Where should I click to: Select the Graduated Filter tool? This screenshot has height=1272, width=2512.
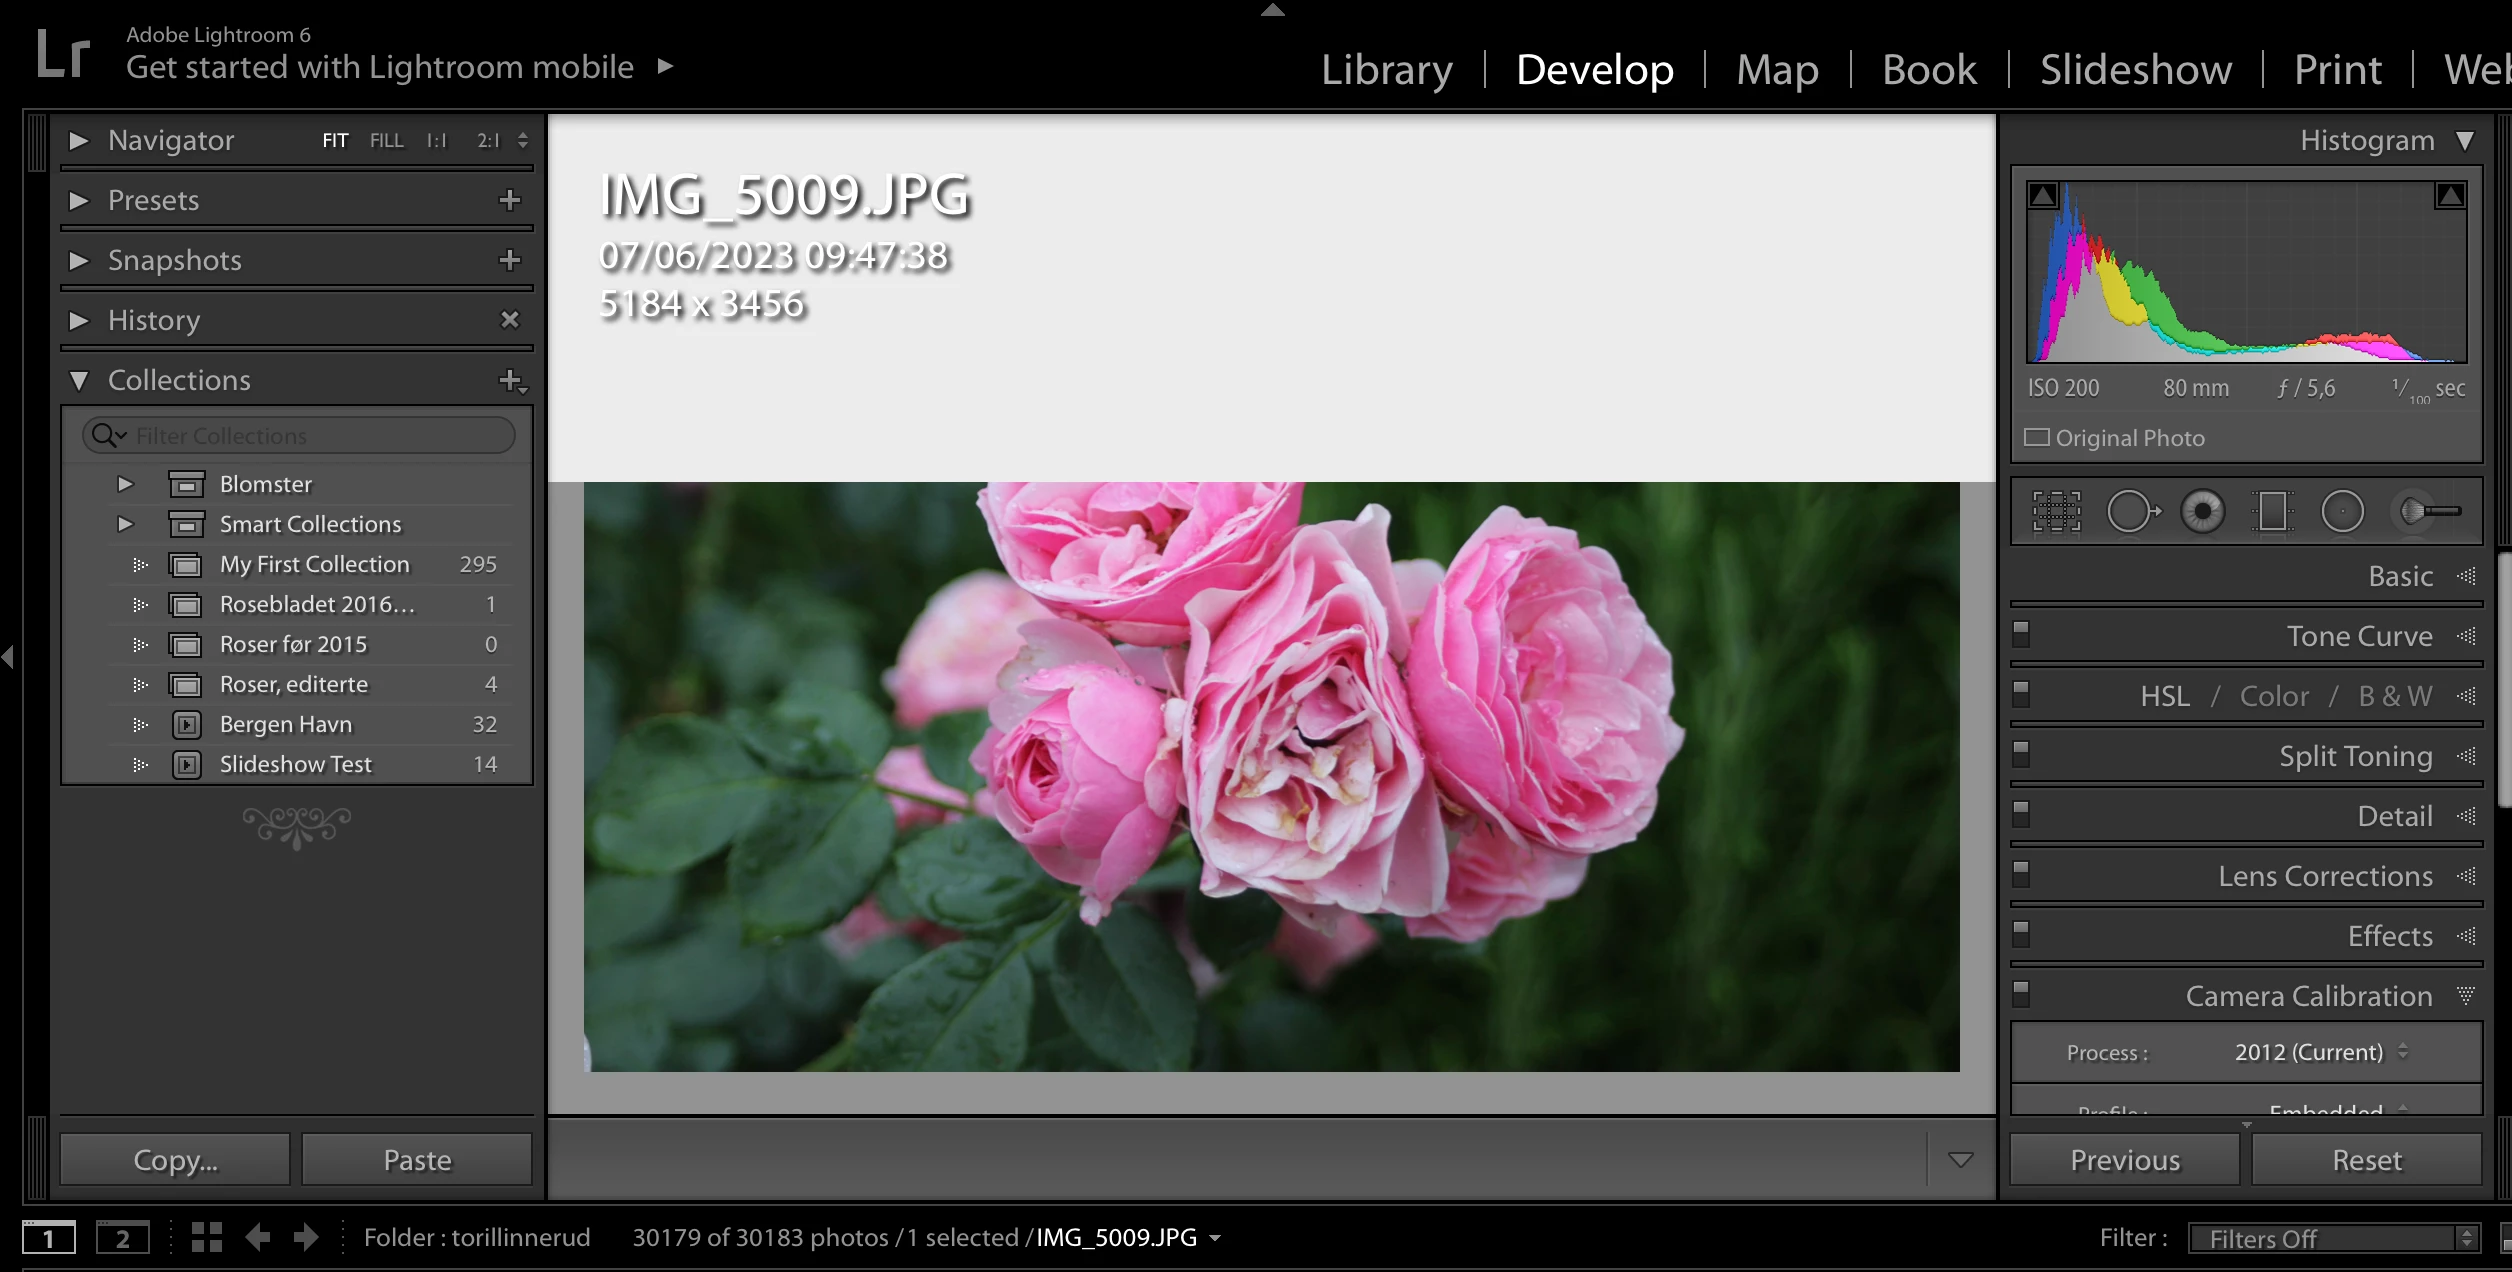pos(2272,511)
